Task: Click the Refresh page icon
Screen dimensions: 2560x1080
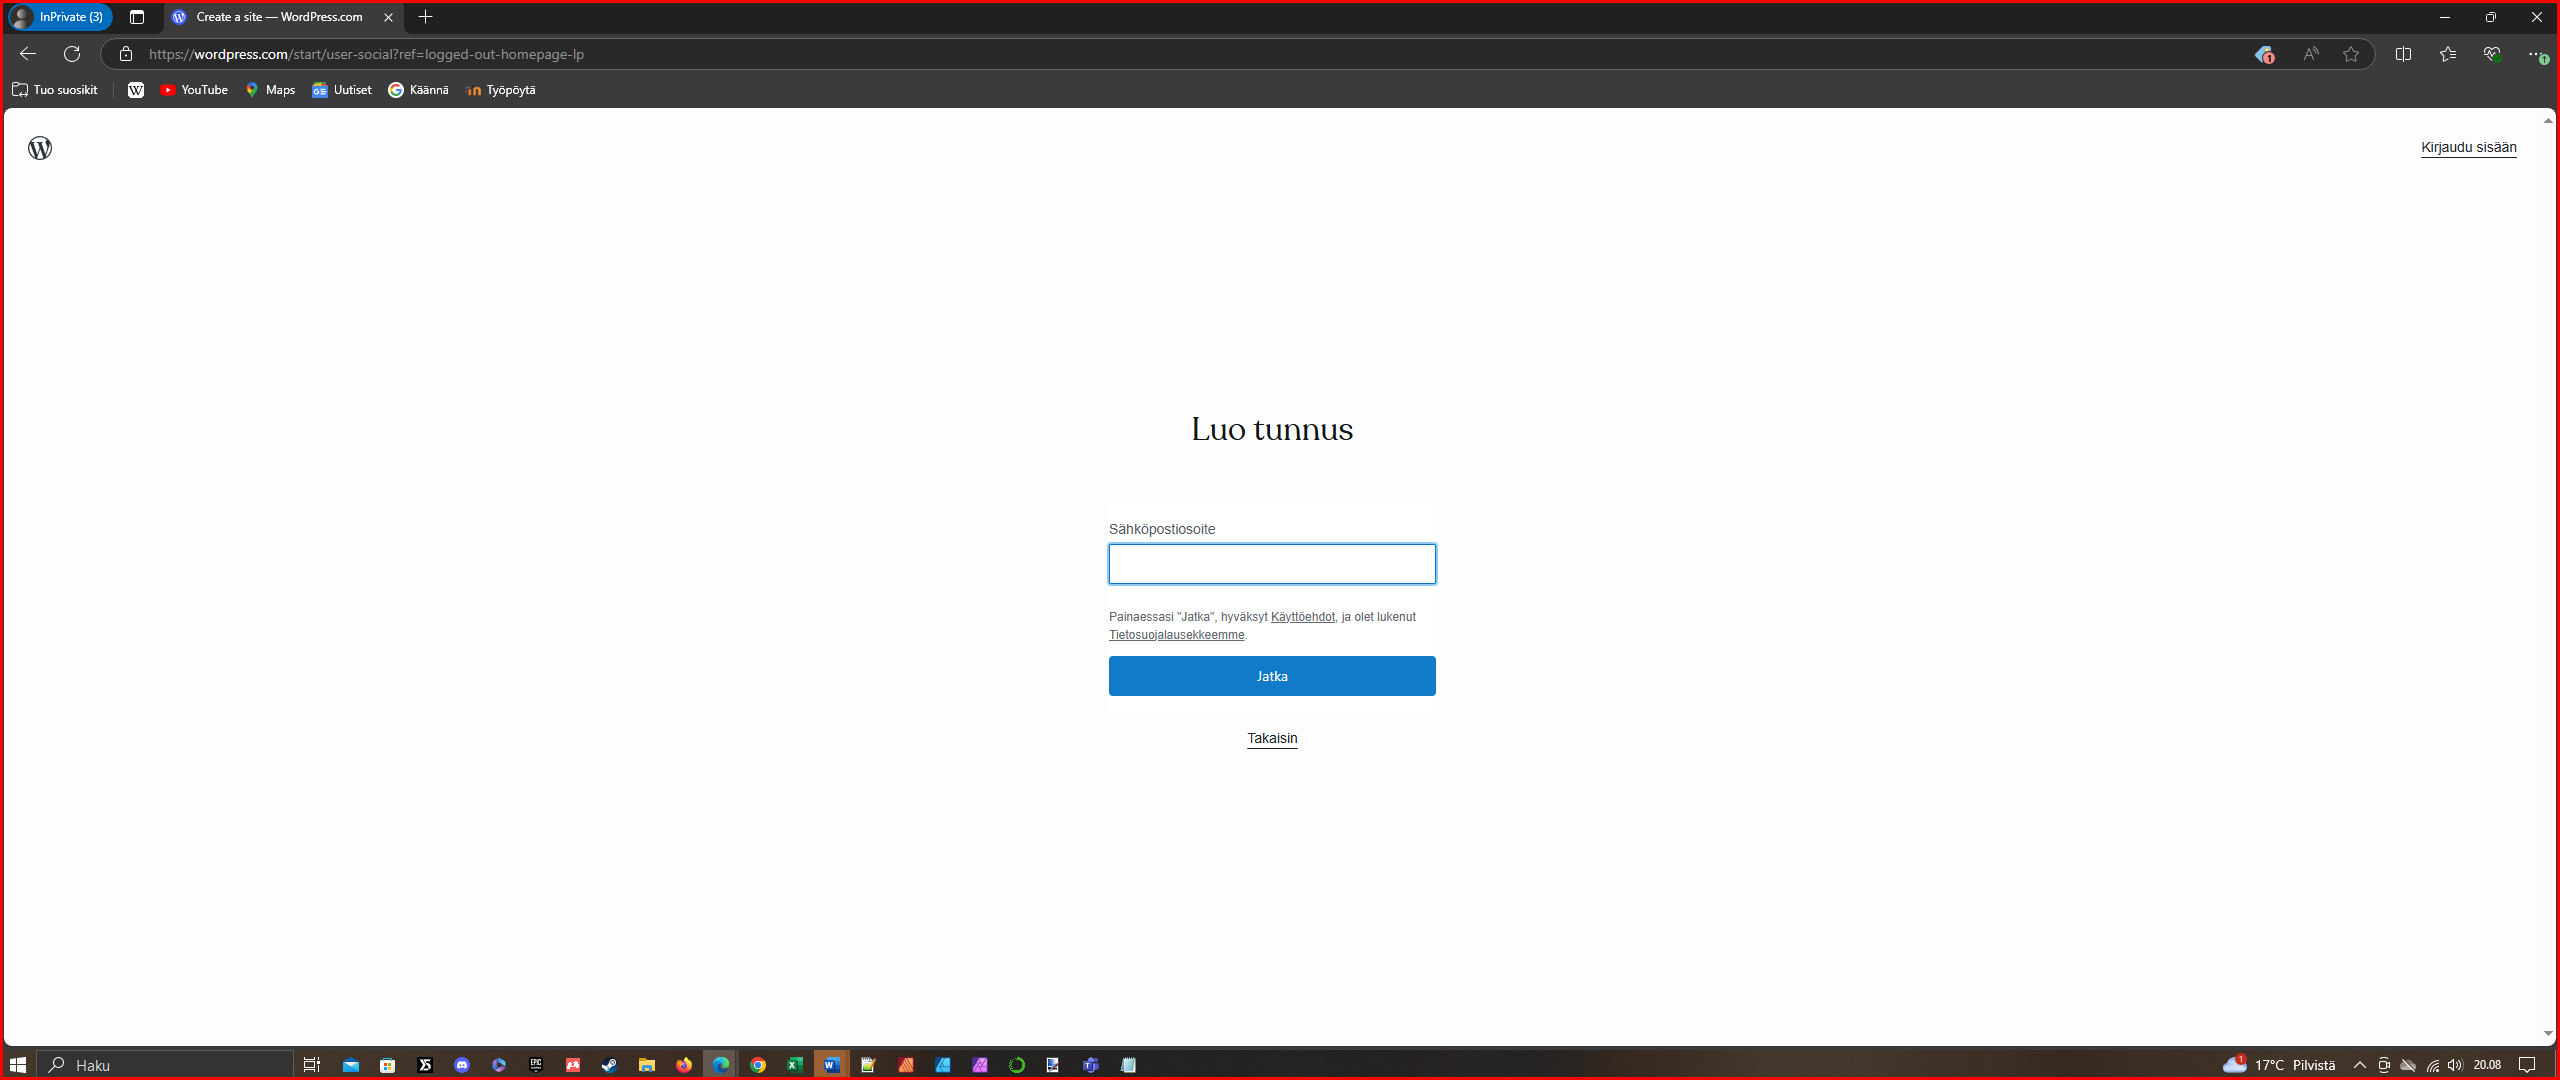Action: (x=72, y=54)
